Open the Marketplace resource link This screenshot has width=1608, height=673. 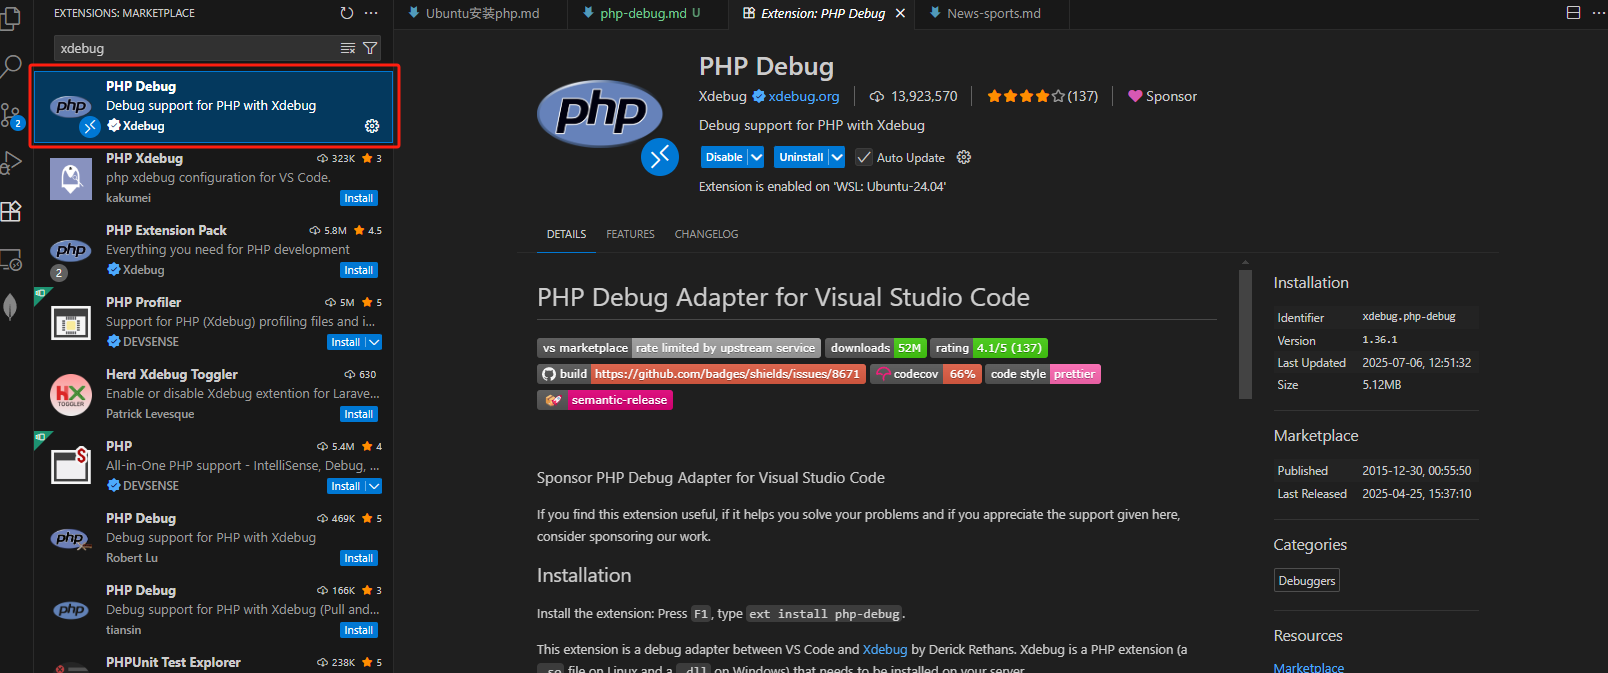click(1308, 667)
